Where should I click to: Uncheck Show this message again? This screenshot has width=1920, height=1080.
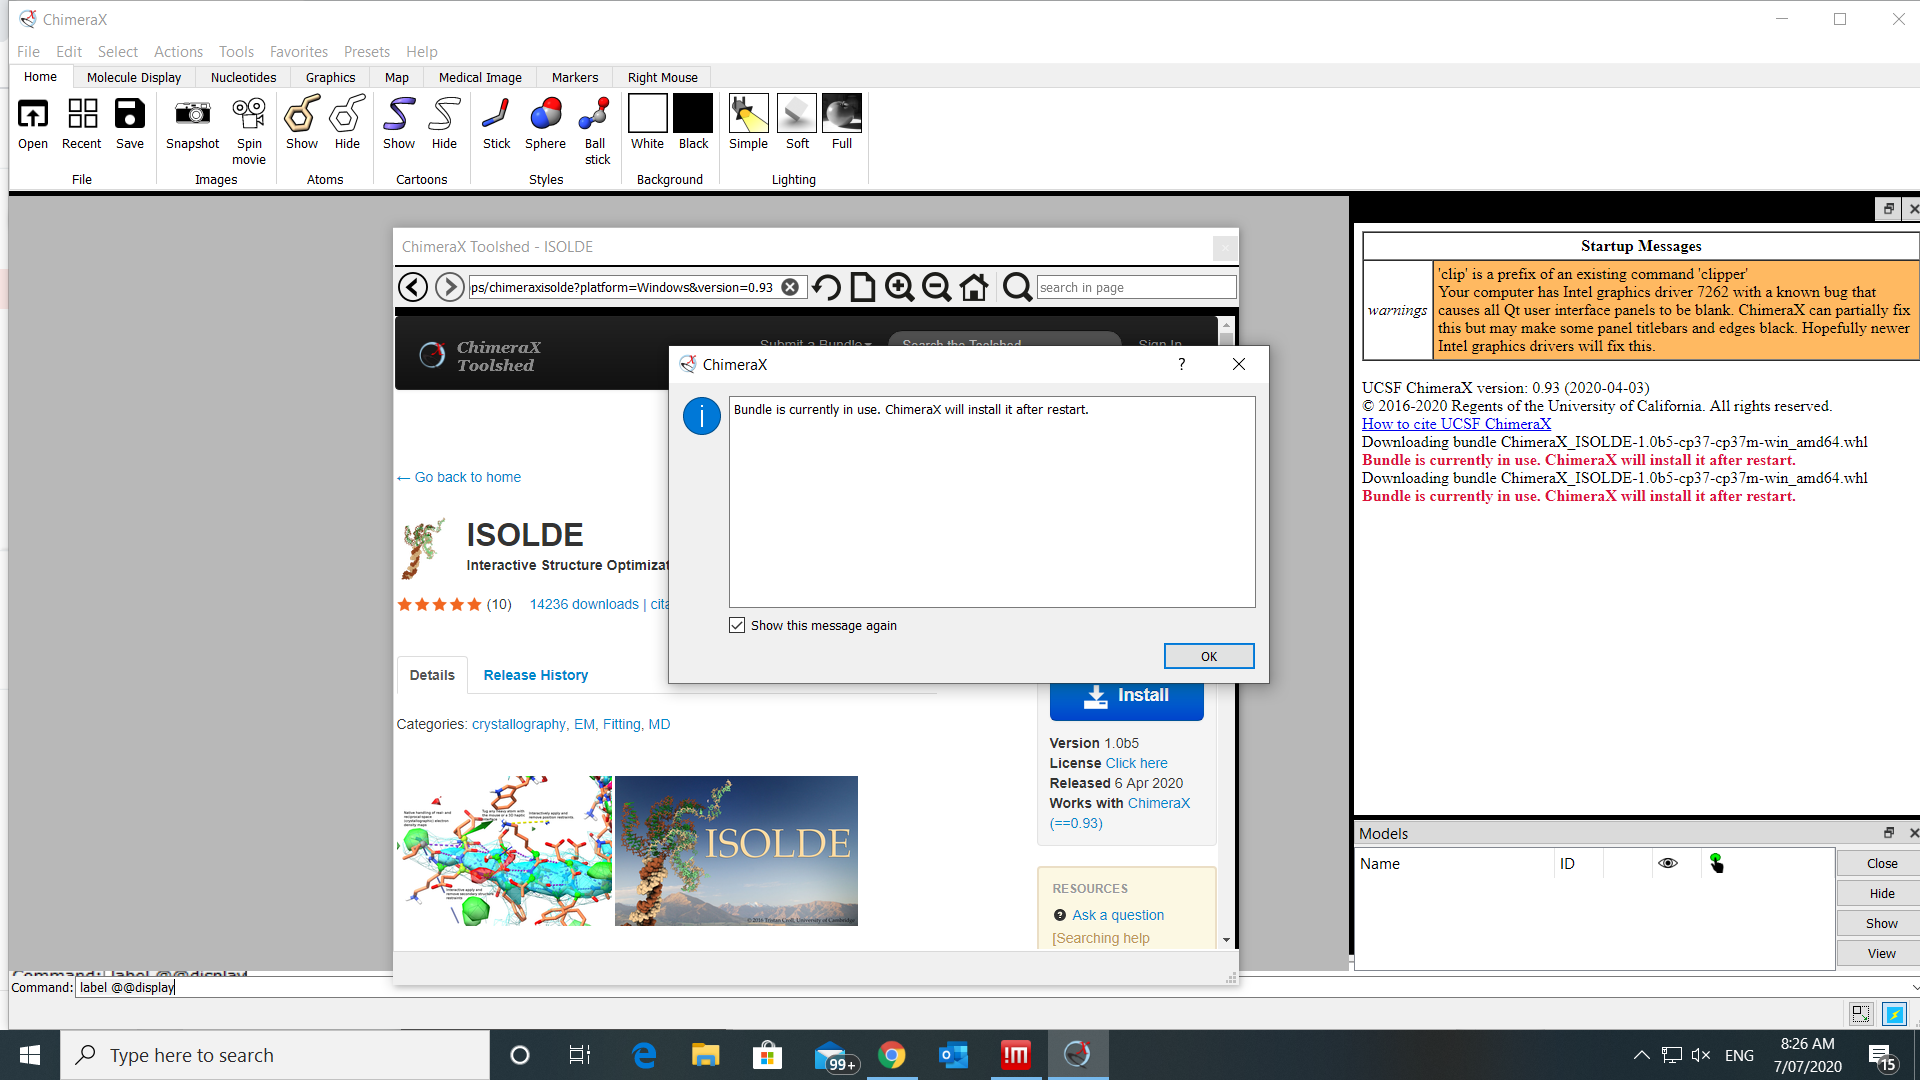738,624
